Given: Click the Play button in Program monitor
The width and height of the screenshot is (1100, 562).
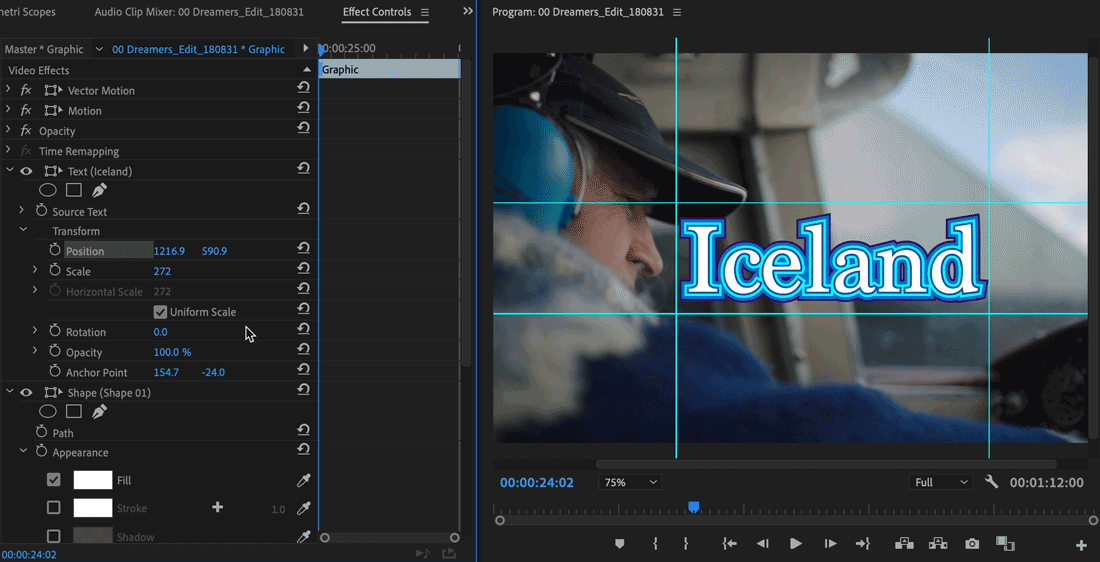Looking at the screenshot, I should click(796, 543).
